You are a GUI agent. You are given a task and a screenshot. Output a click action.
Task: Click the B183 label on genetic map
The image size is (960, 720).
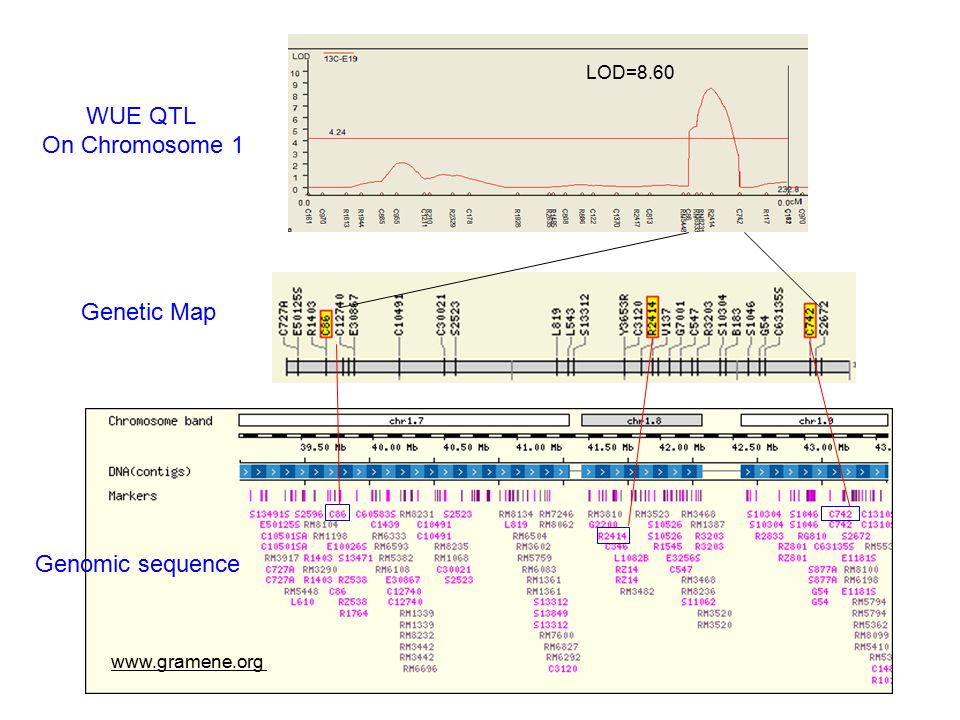pos(737,322)
